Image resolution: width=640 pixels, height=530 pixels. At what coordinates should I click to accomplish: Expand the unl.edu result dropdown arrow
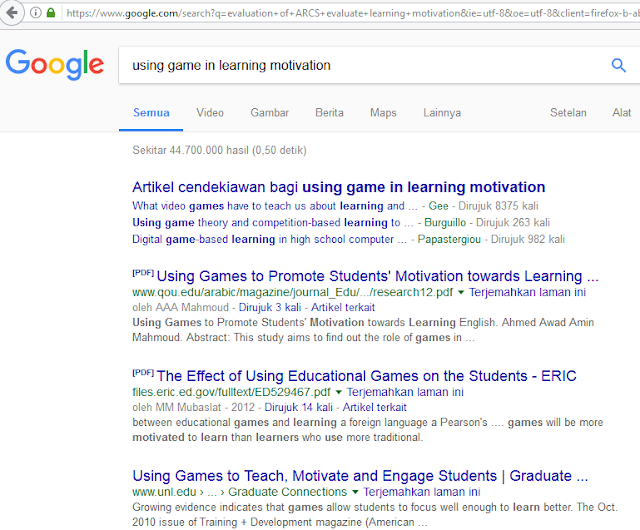click(355, 492)
